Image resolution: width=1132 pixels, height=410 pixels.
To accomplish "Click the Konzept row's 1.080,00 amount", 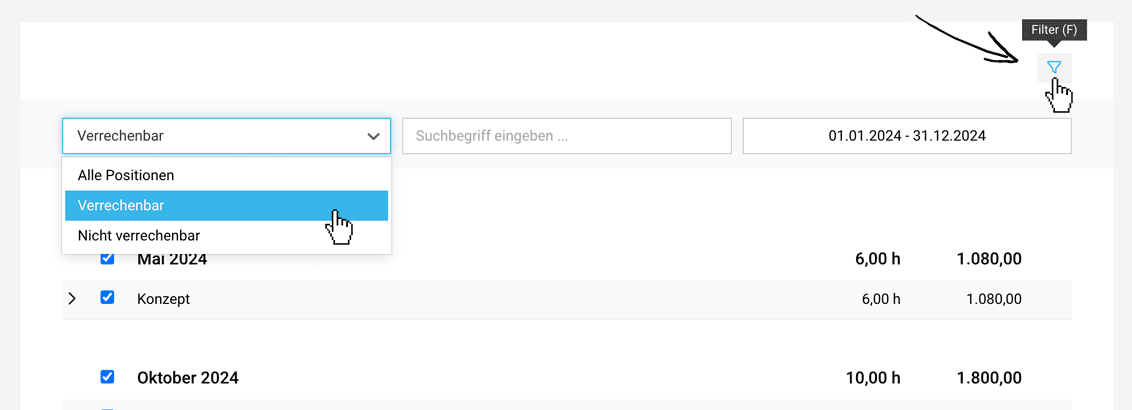I will pyautogui.click(x=993, y=299).
